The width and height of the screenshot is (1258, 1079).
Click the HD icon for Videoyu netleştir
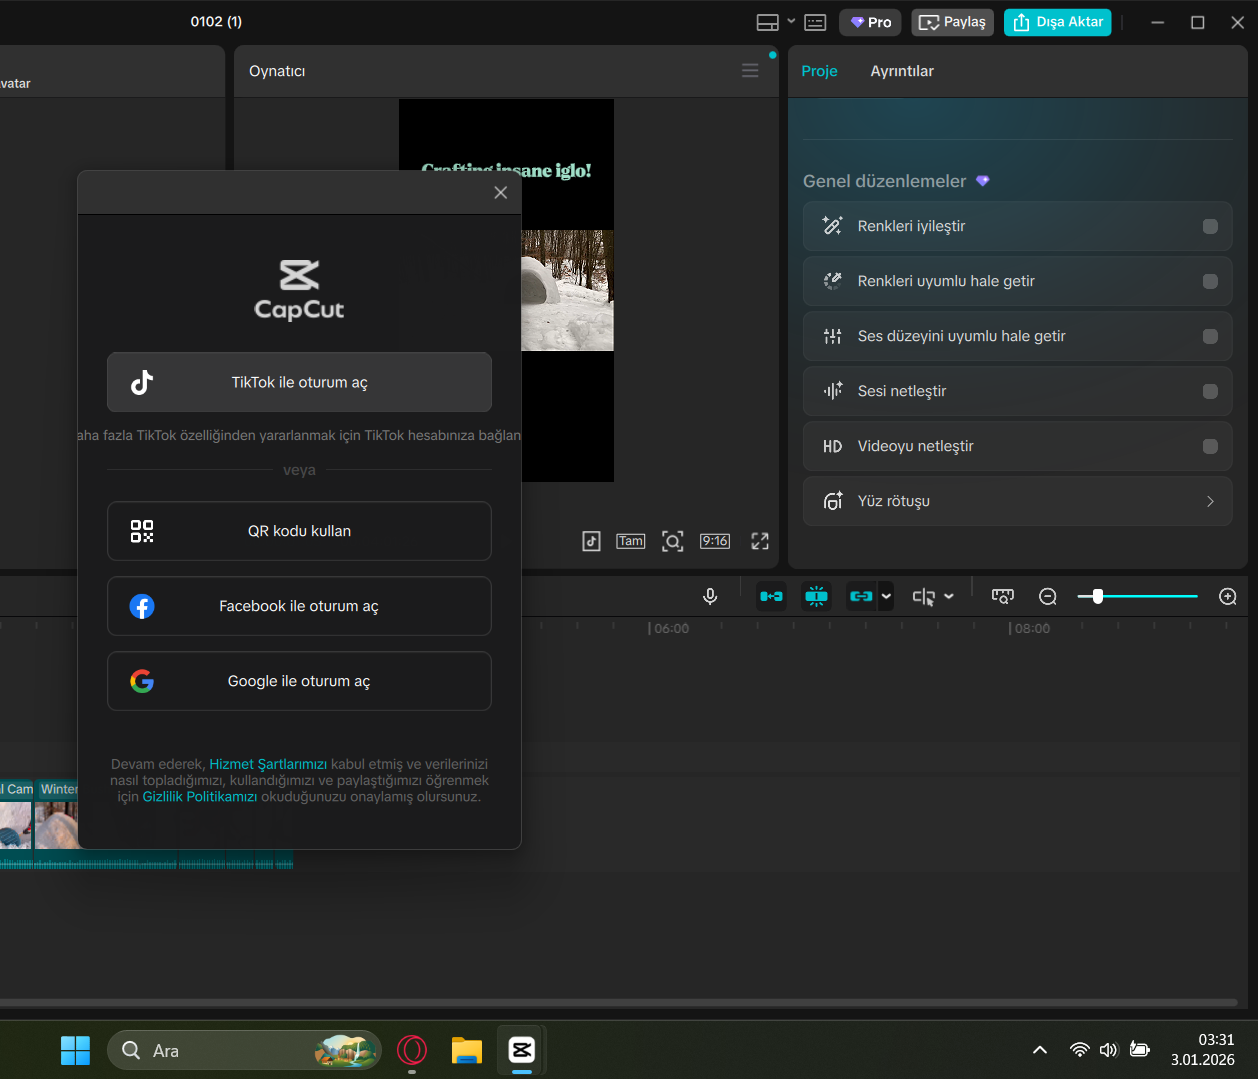(832, 446)
